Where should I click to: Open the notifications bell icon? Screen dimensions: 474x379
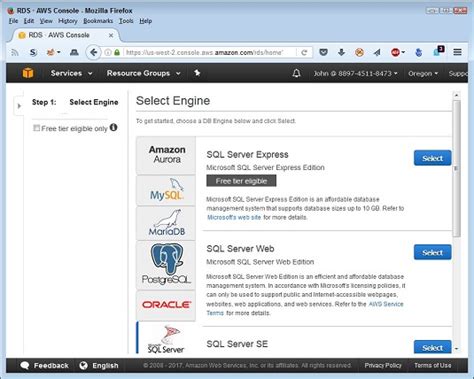[x=296, y=73]
